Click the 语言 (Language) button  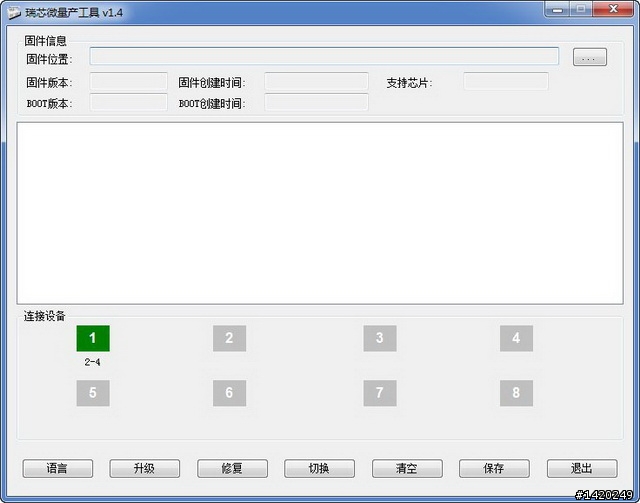point(58,468)
